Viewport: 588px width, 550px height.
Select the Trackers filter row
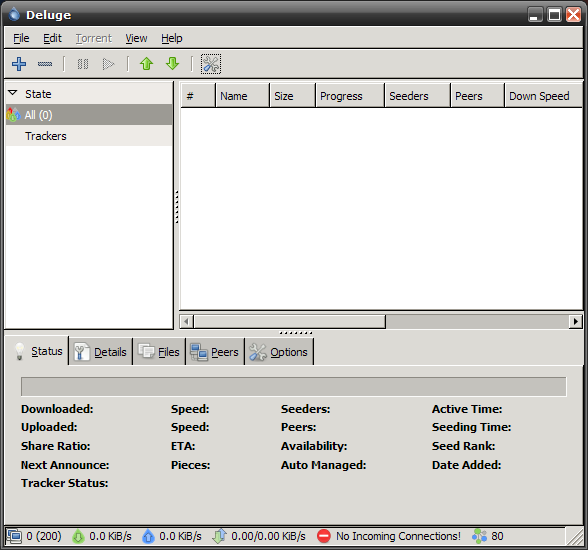89,136
